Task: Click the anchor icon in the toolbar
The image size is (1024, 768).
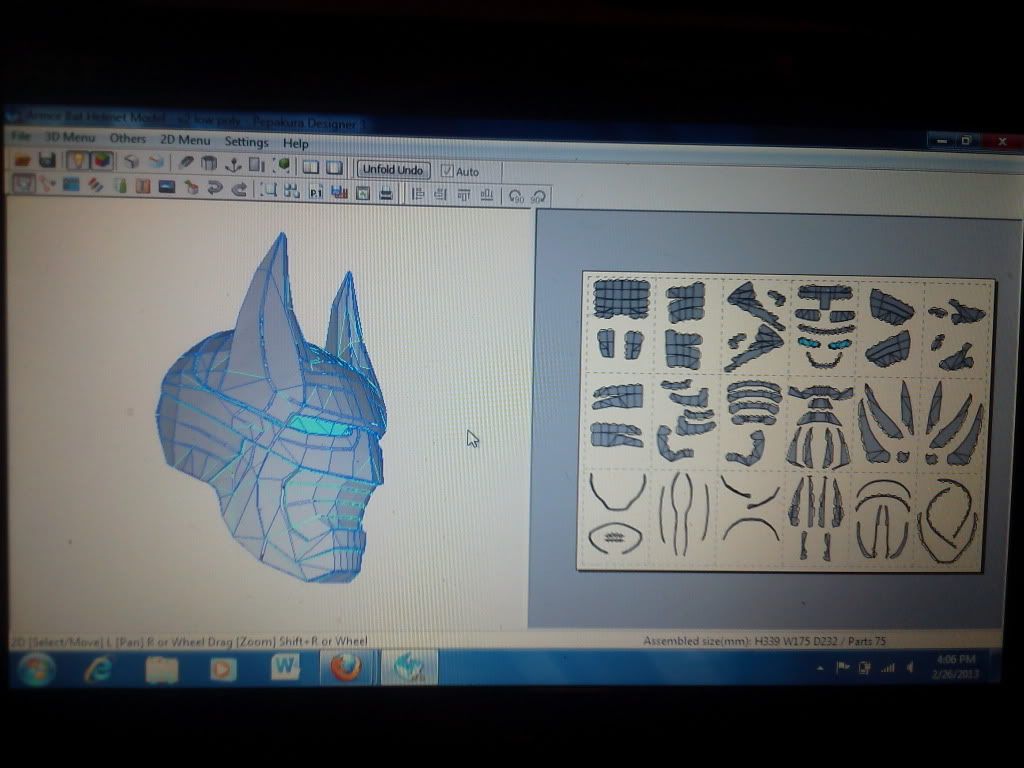Action: click(x=233, y=165)
